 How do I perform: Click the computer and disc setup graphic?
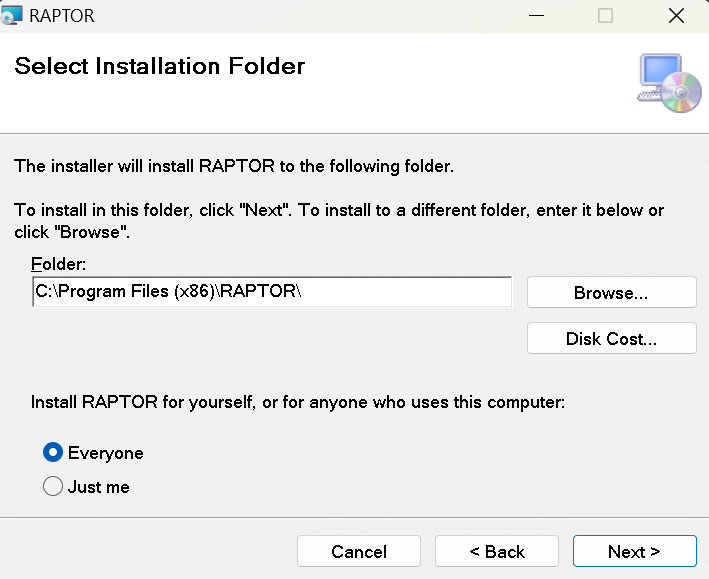click(x=669, y=83)
